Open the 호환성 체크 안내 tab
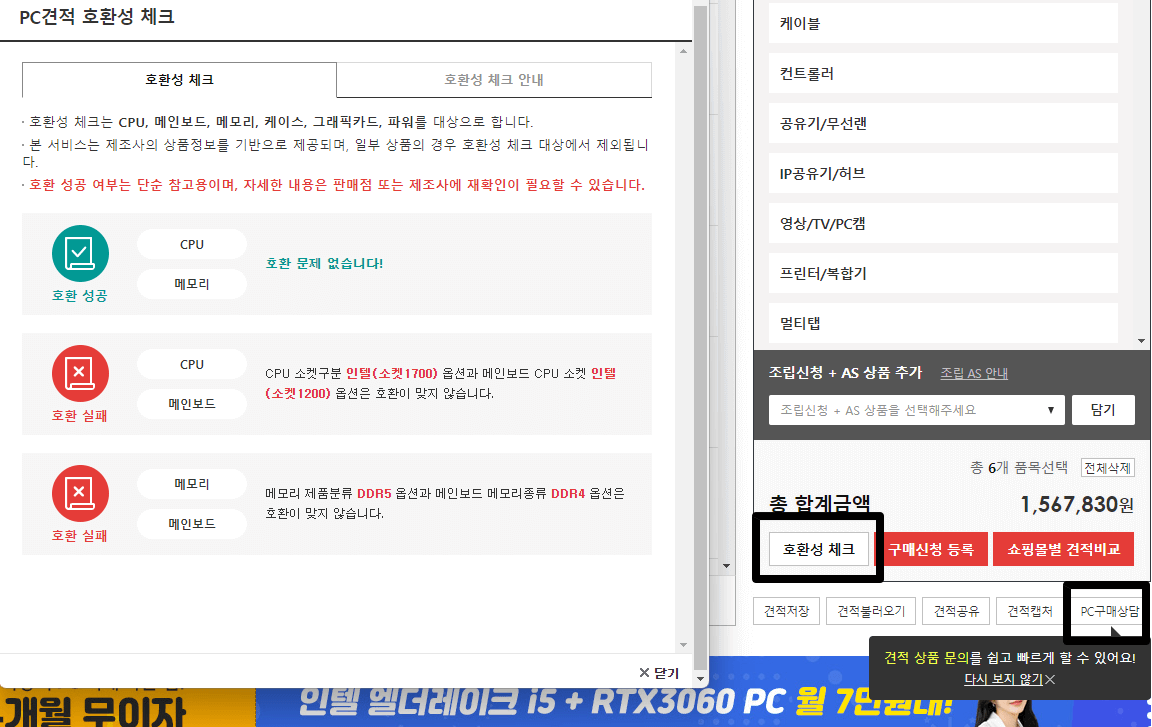Screen dimensions: 1152x727 click(x=494, y=79)
